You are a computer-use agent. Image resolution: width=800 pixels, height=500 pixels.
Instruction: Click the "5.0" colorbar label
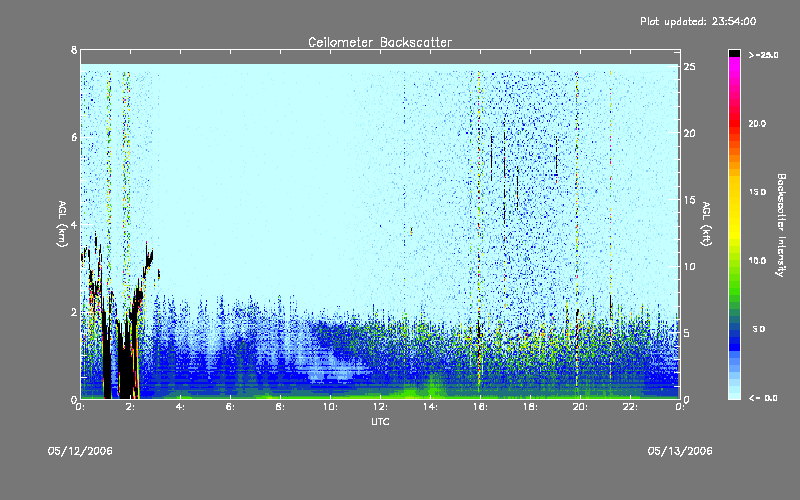coord(759,329)
